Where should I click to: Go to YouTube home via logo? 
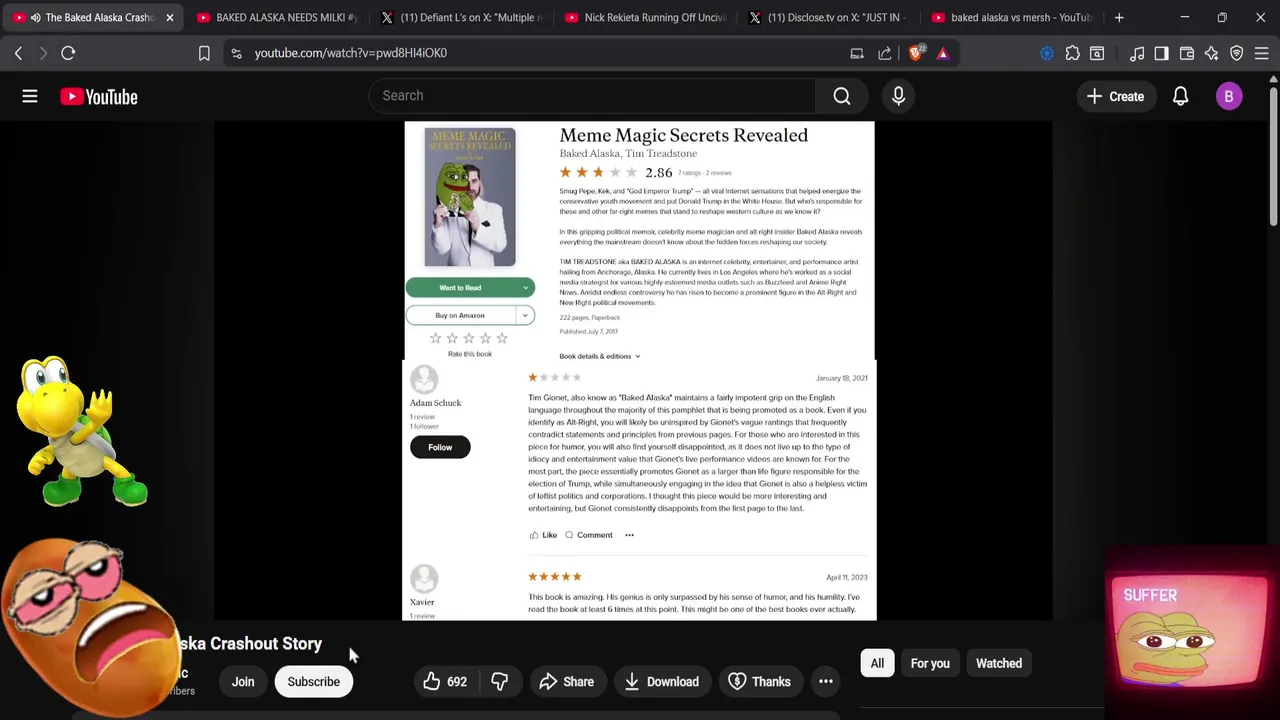pos(98,97)
